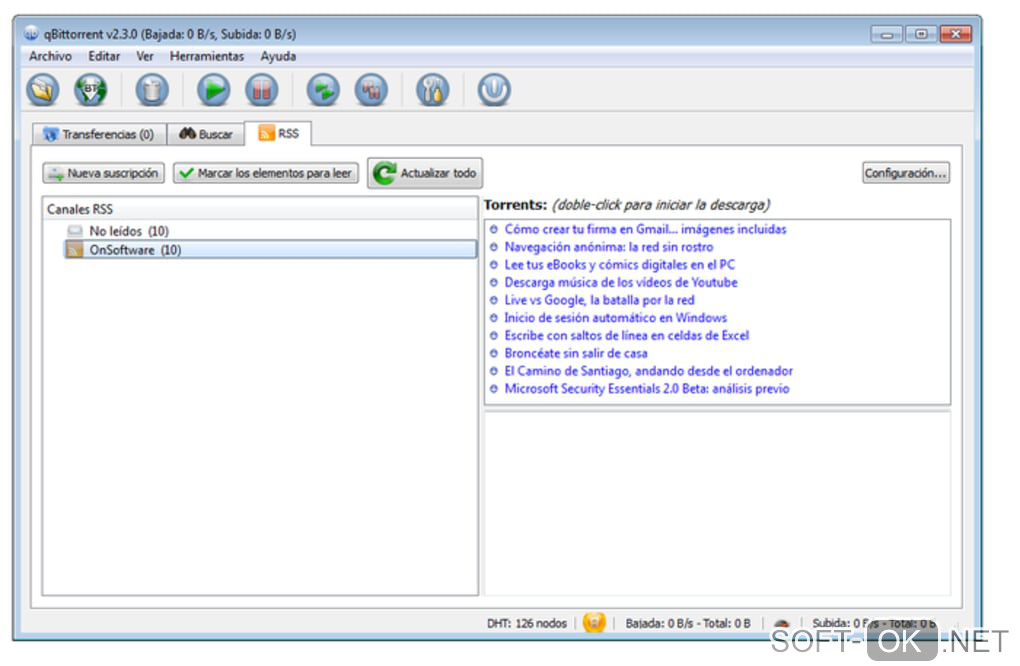The width and height of the screenshot is (1020, 666).
Task: Click Subida status bar text
Action: coord(873,623)
